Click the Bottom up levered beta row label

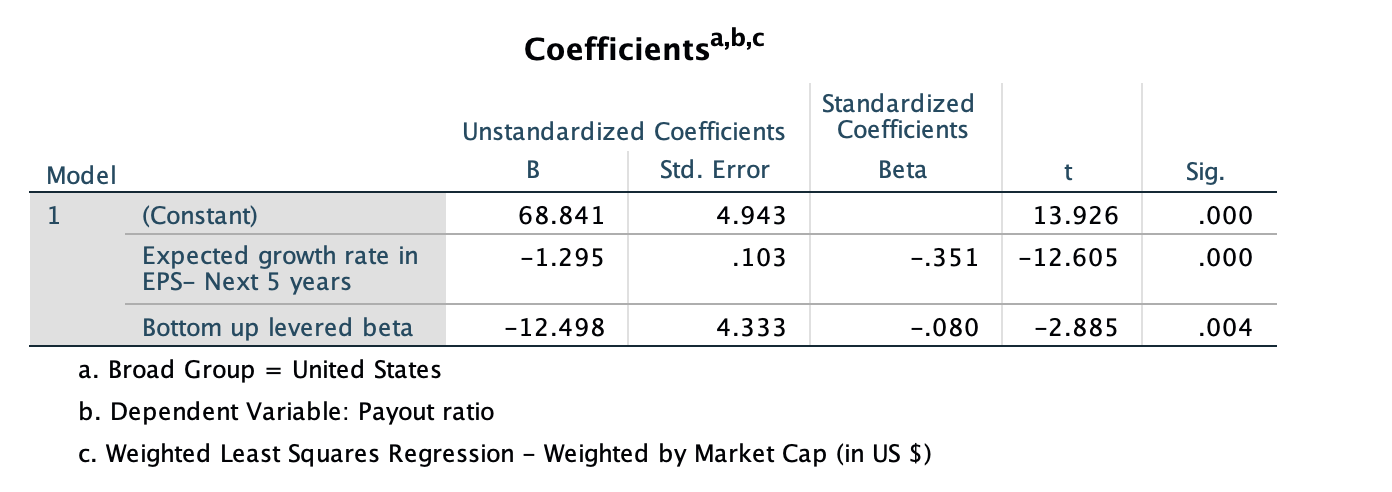[x=278, y=327]
